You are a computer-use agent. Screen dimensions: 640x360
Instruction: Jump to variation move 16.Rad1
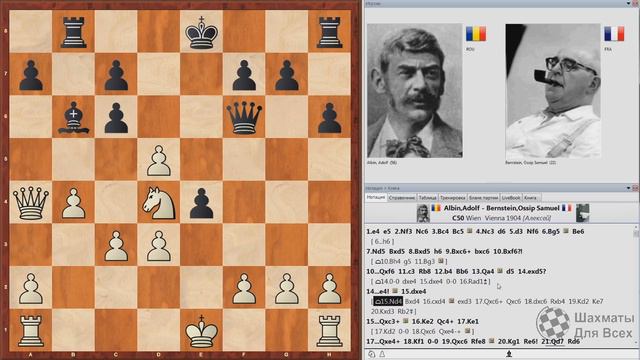(472, 281)
